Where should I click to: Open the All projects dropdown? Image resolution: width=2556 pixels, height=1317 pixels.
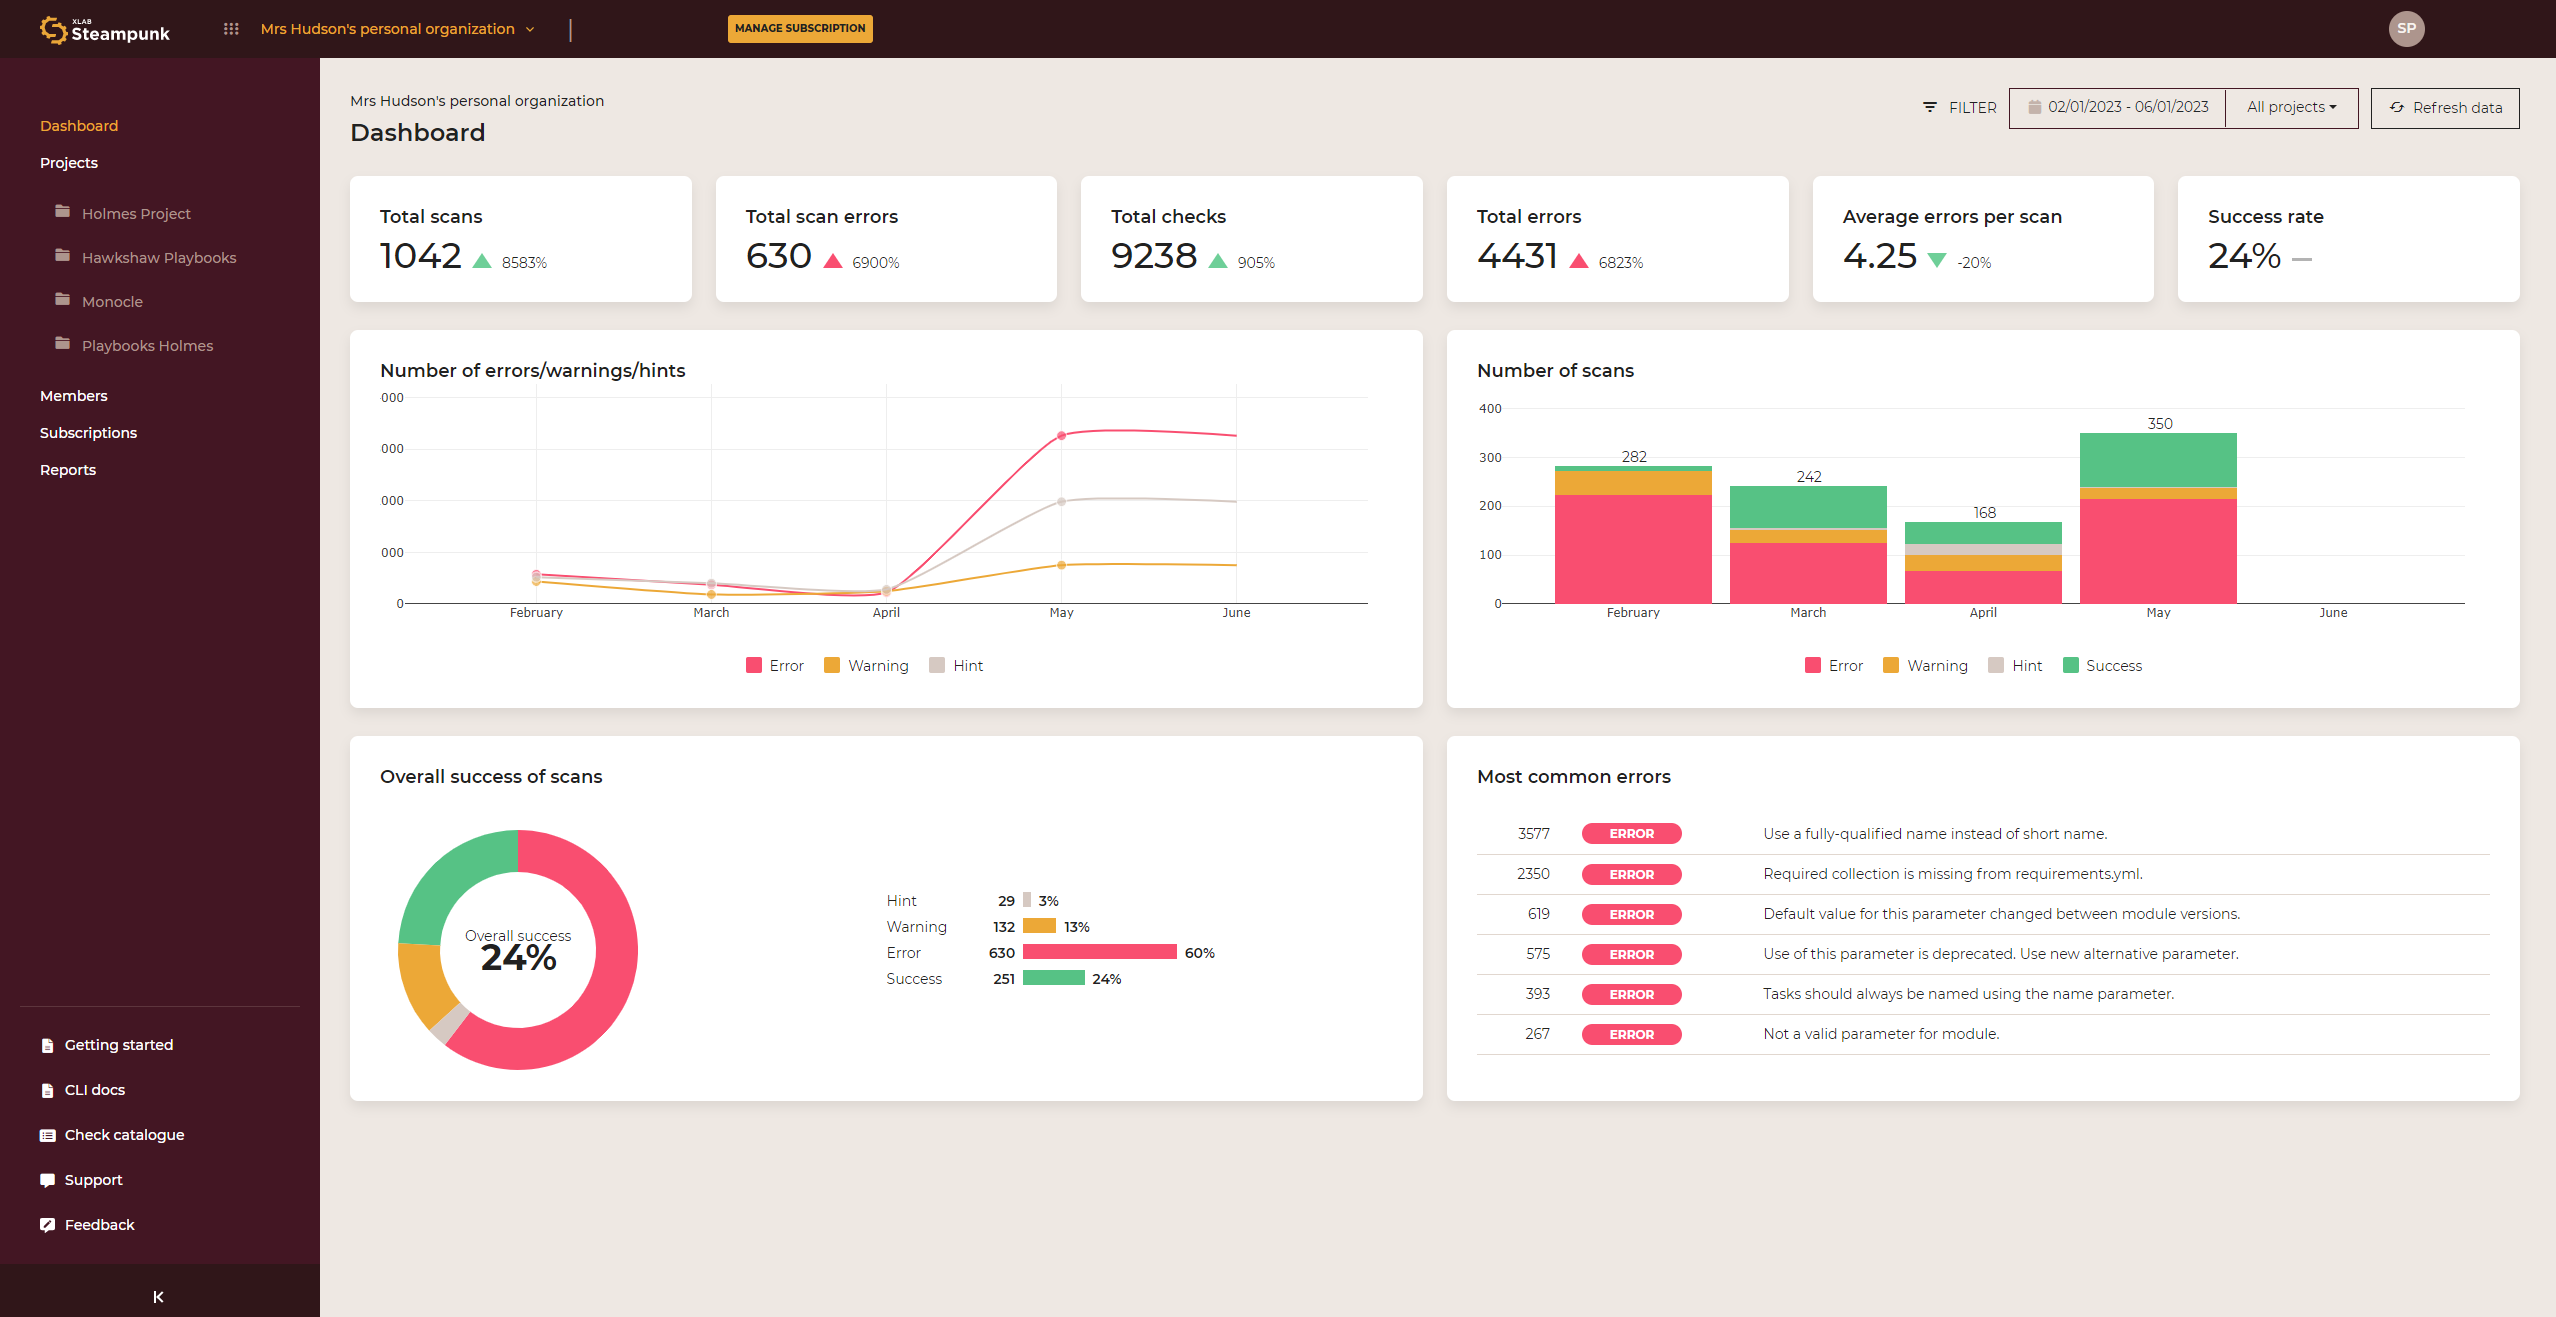coord(2291,107)
